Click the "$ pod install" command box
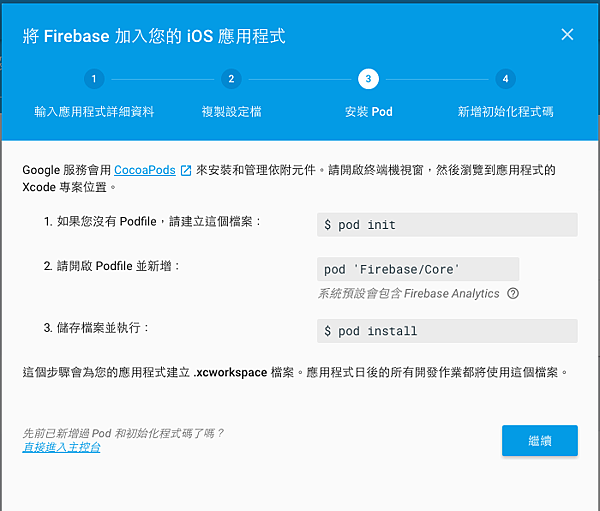Viewport: 600px width, 511px height. pyautogui.click(x=446, y=331)
